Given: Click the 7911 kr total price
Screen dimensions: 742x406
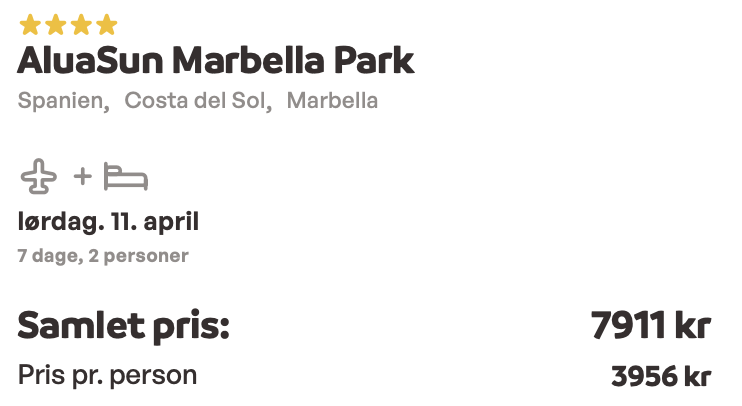Looking at the screenshot, I should (x=651, y=326).
